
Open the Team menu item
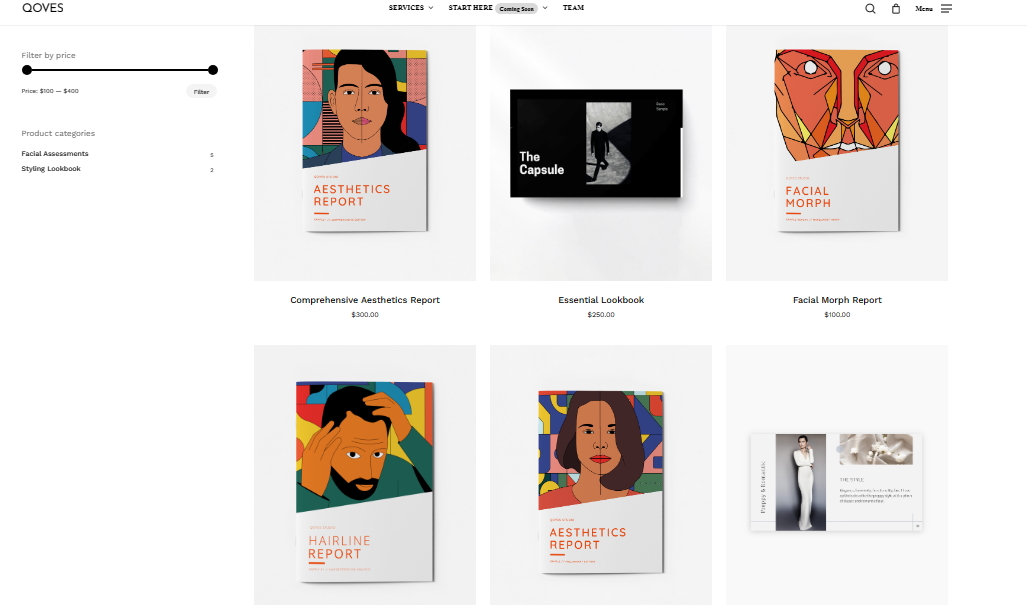[573, 8]
